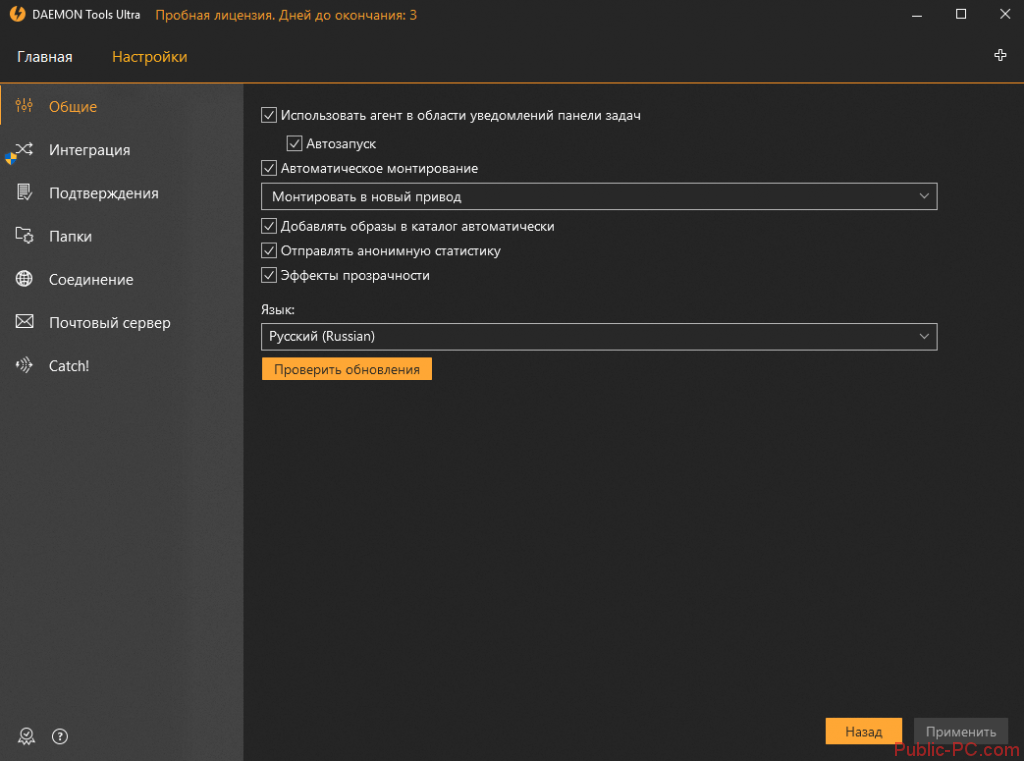
Task: Toggle Эффекты прозрачности checkbox
Action: (268, 275)
